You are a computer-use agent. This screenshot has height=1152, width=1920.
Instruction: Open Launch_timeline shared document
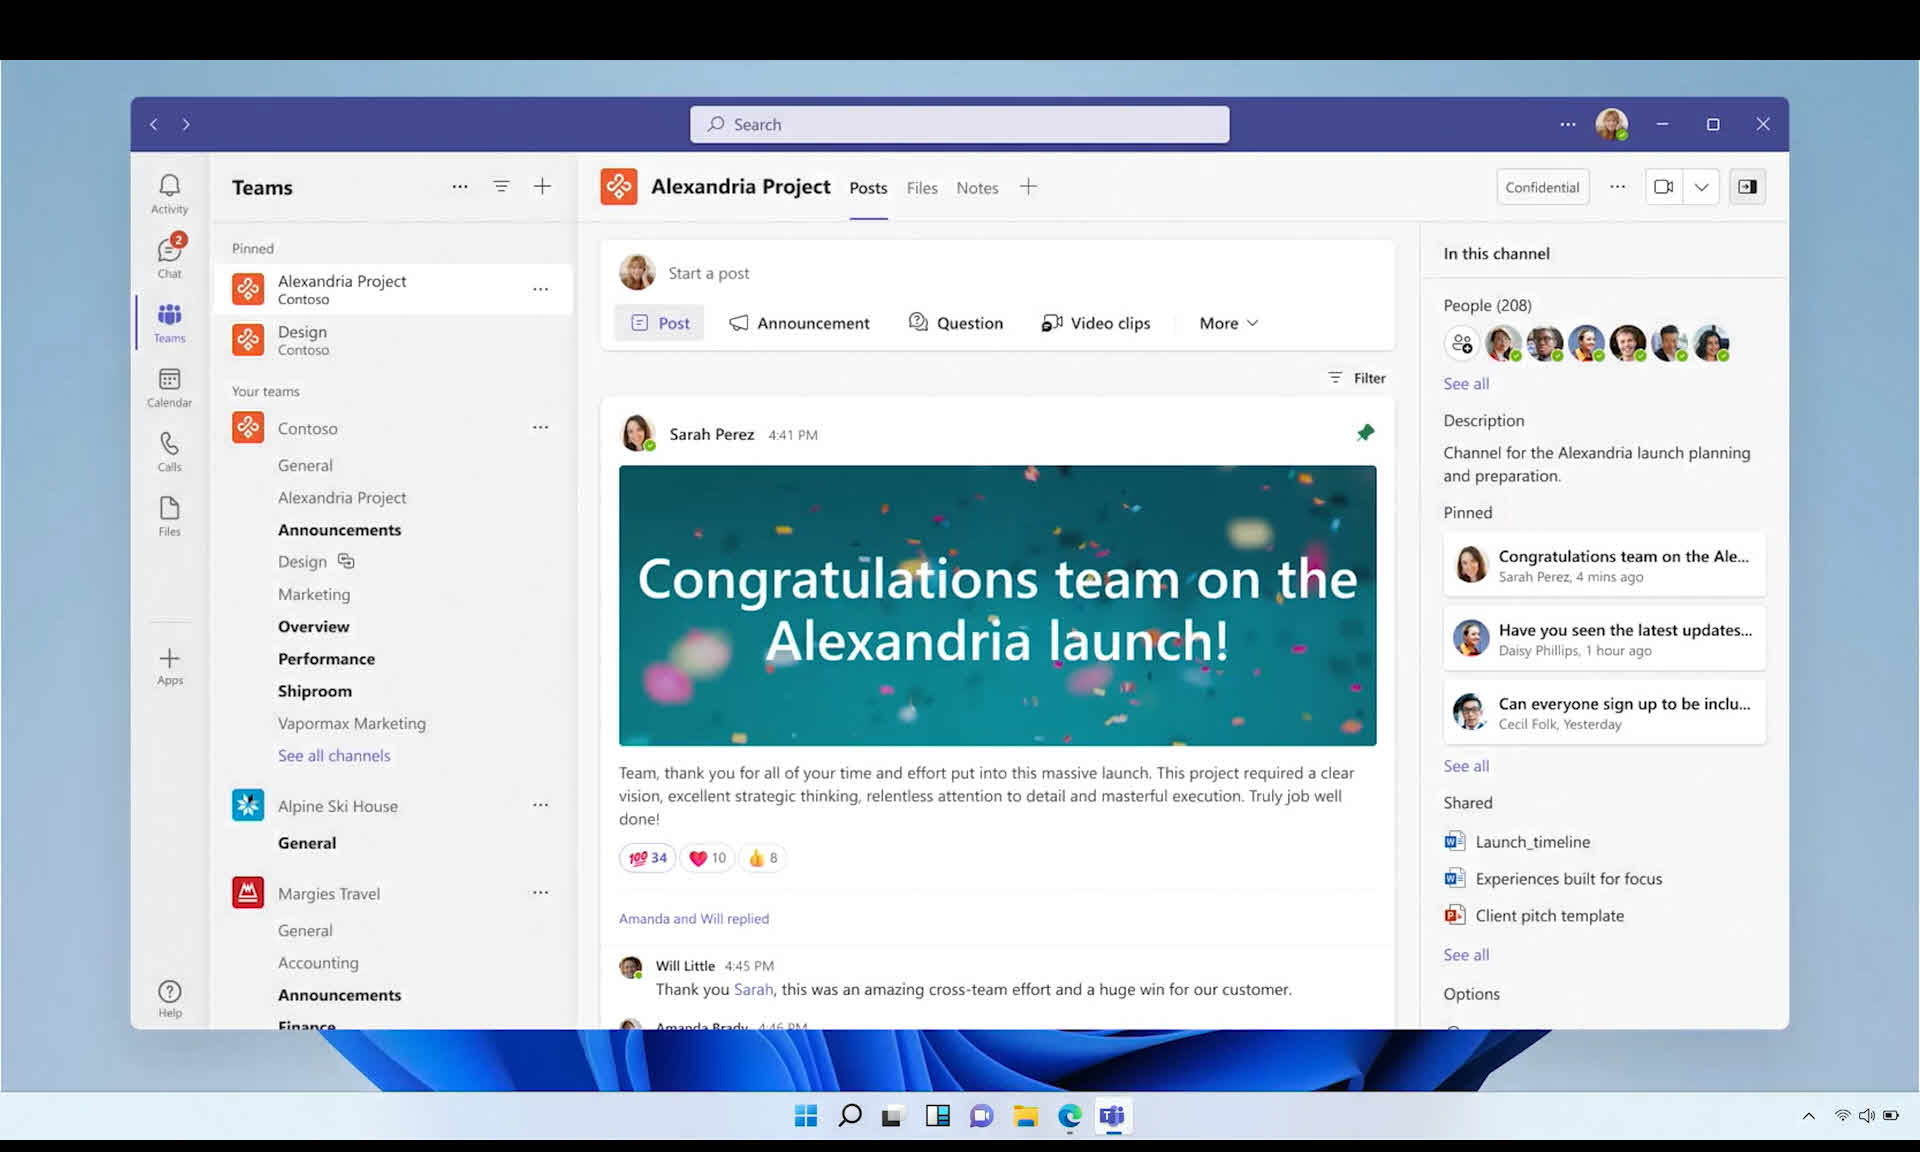pos(1517,842)
